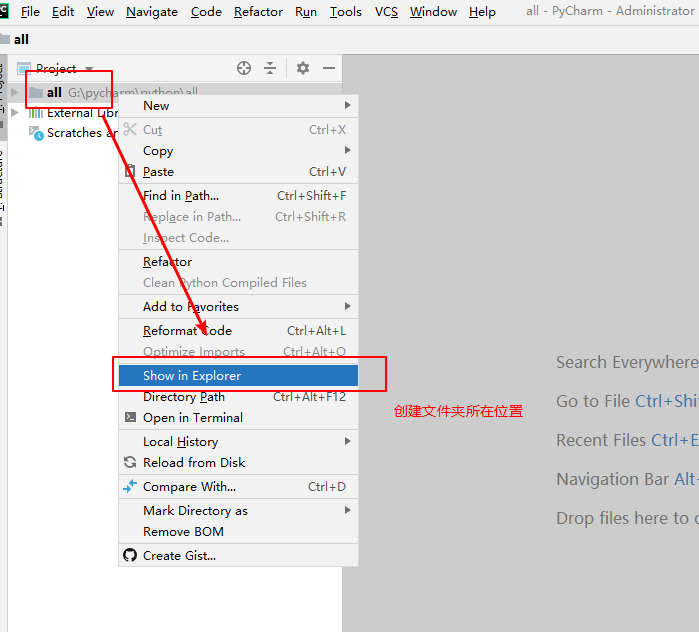Click the reload icon beside Reload from Disk

pos(130,462)
